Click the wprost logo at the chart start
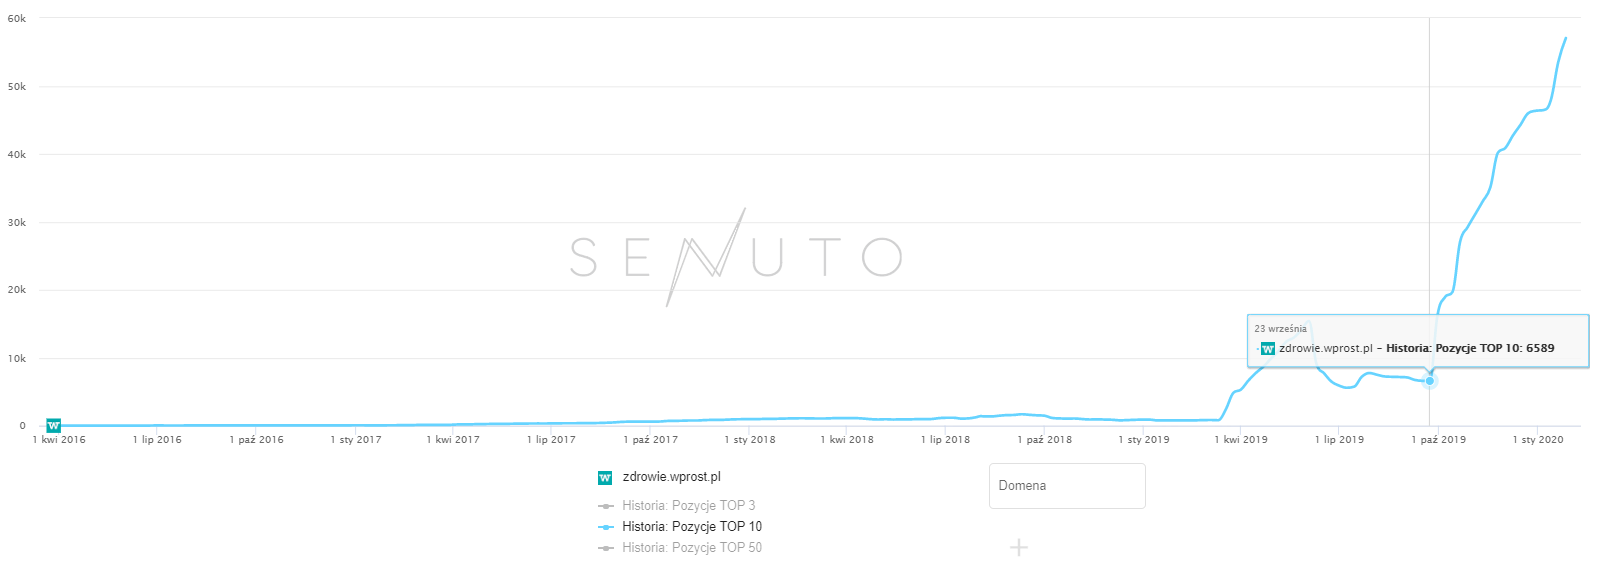 coord(54,426)
